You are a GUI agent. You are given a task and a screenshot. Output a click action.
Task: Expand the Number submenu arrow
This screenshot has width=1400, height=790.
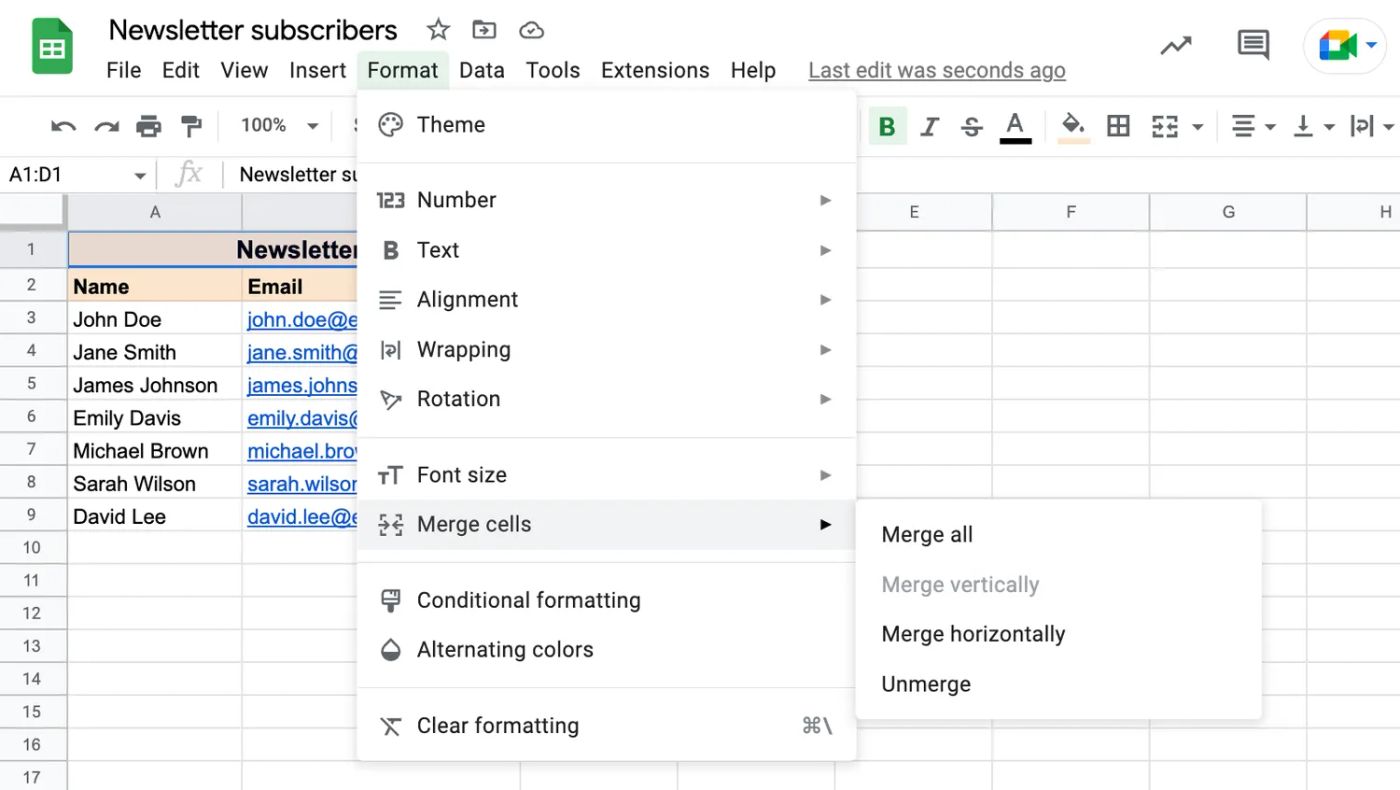point(825,200)
